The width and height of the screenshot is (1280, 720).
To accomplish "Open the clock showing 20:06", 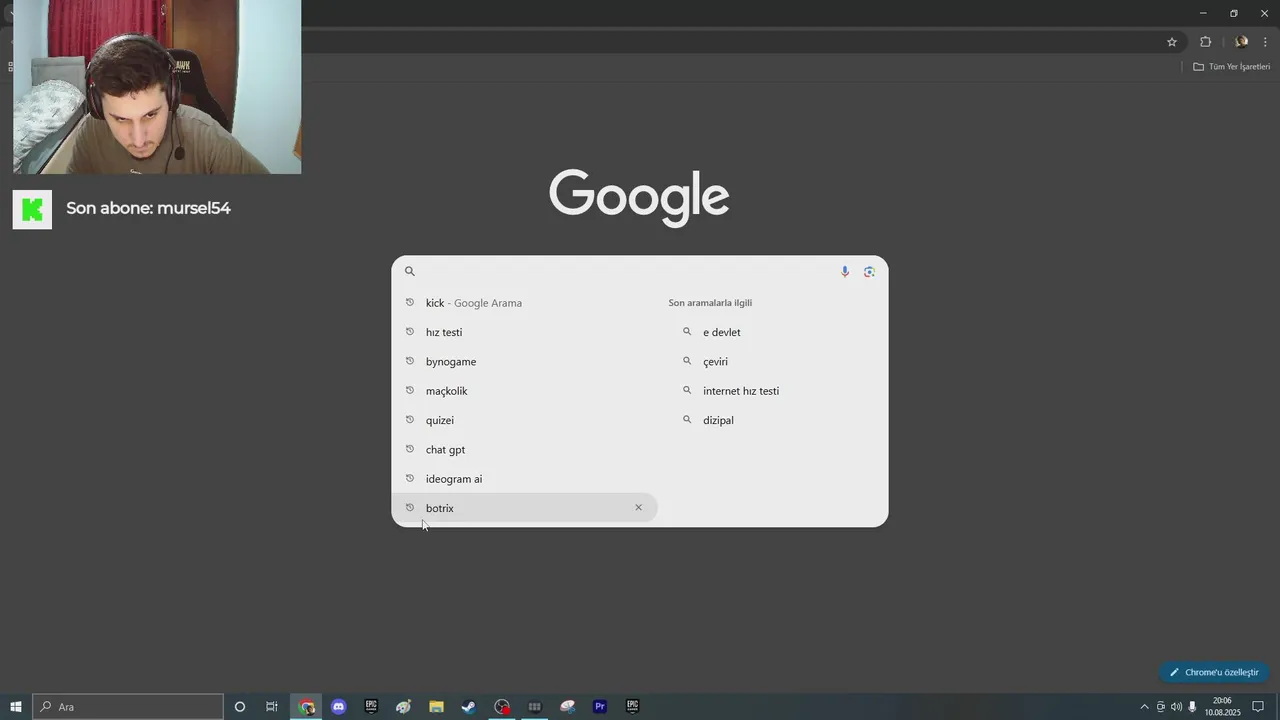I will (x=1222, y=707).
